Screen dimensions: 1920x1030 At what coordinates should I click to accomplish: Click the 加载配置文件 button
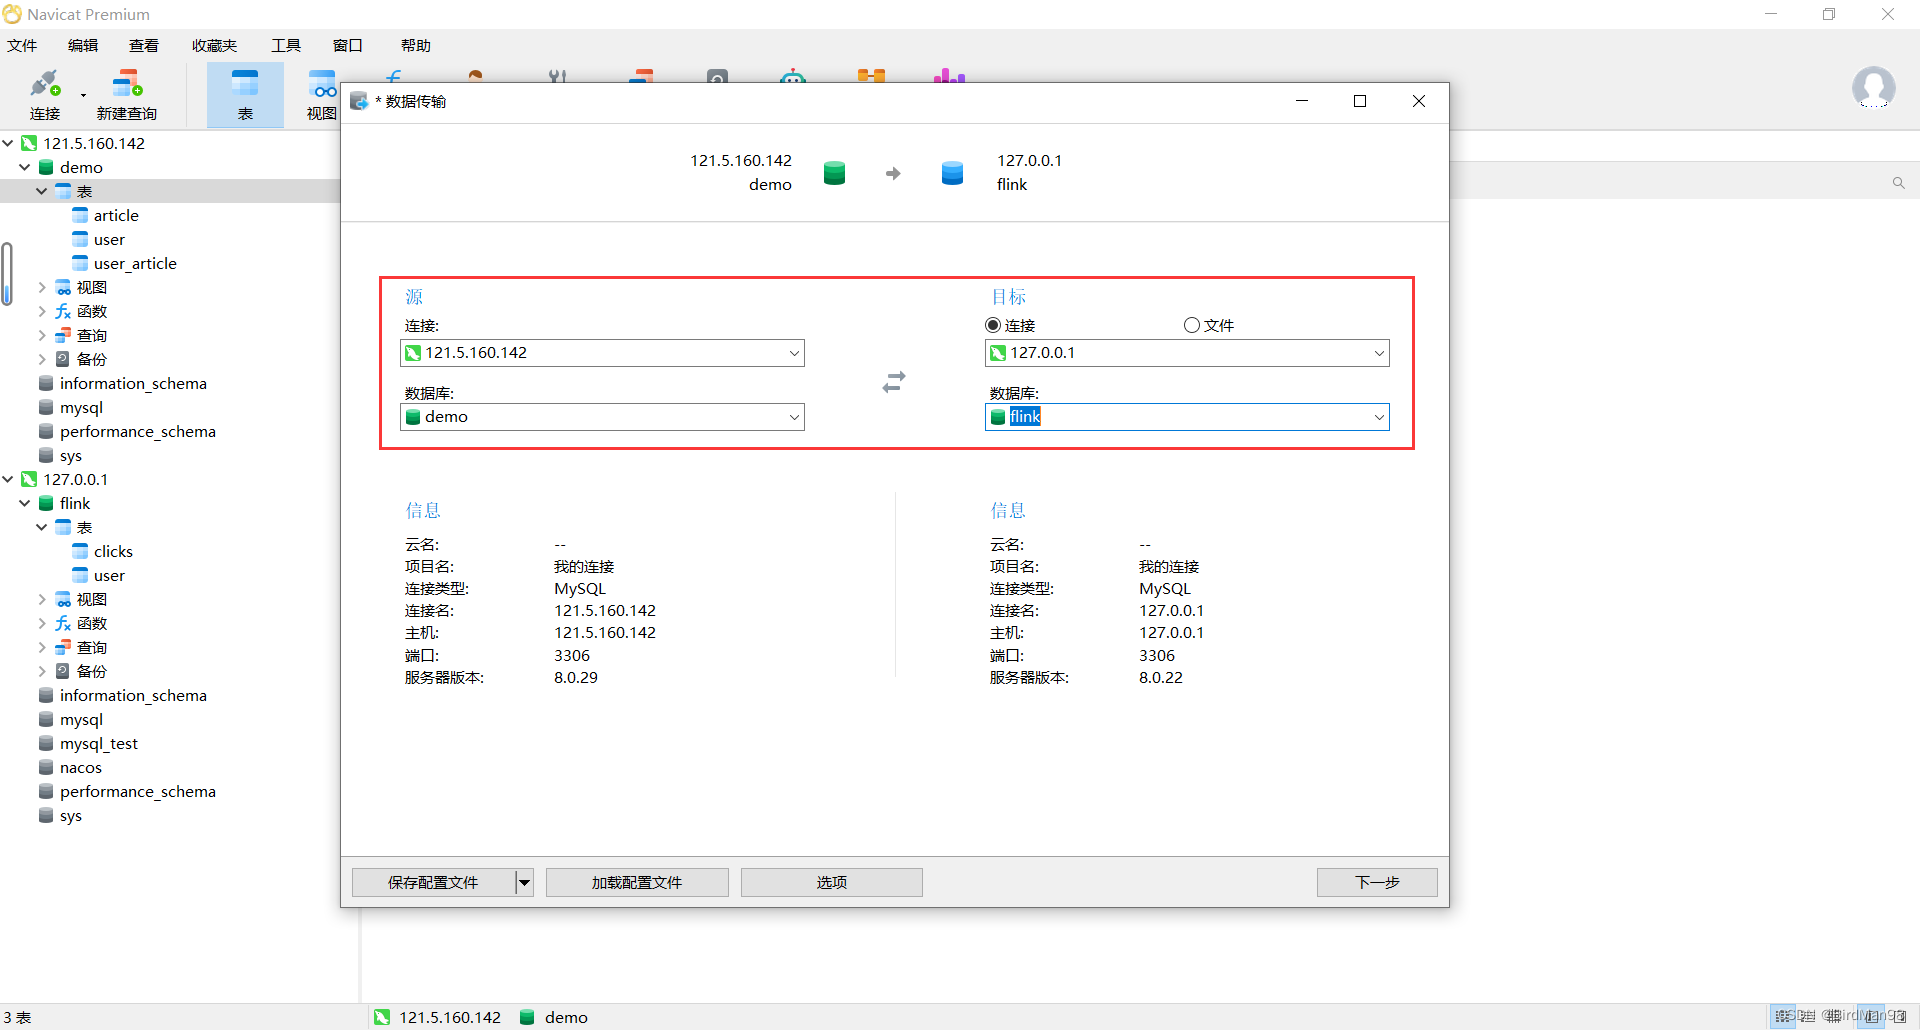637,882
